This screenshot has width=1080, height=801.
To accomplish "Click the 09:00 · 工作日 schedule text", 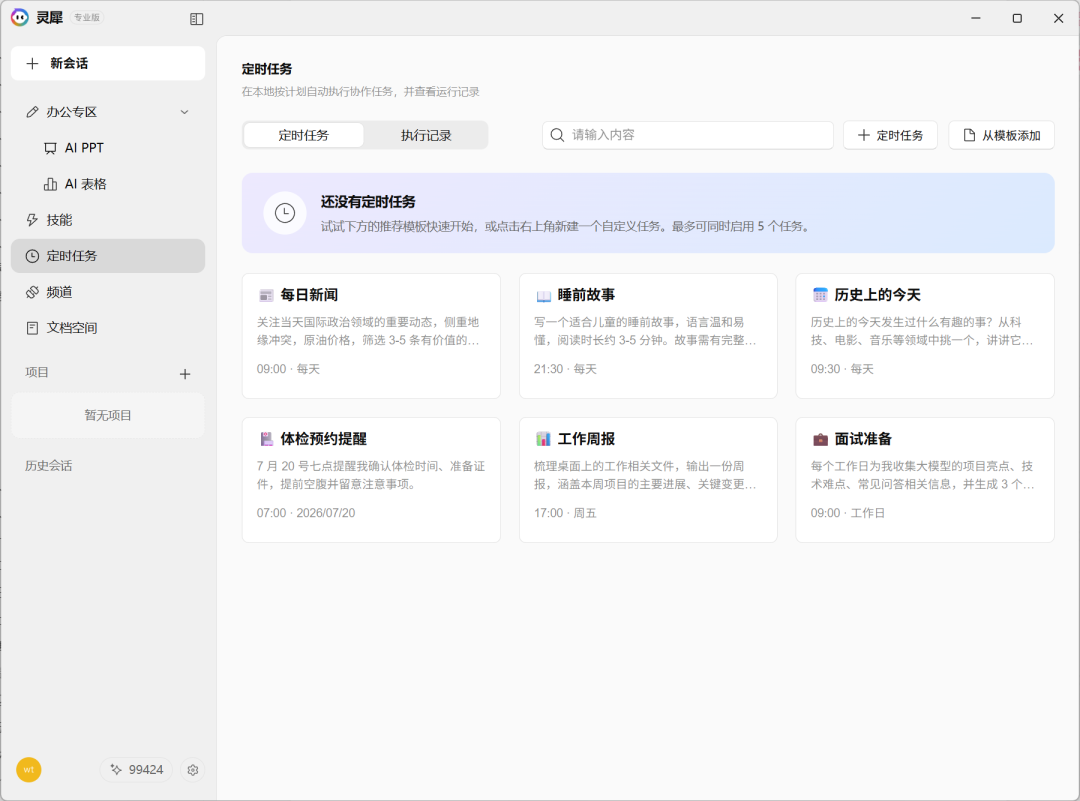I will [x=848, y=513].
